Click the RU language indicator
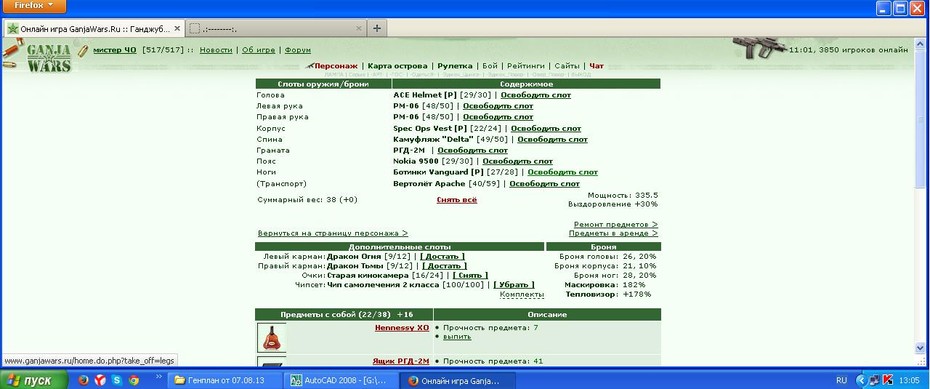 click(x=841, y=380)
